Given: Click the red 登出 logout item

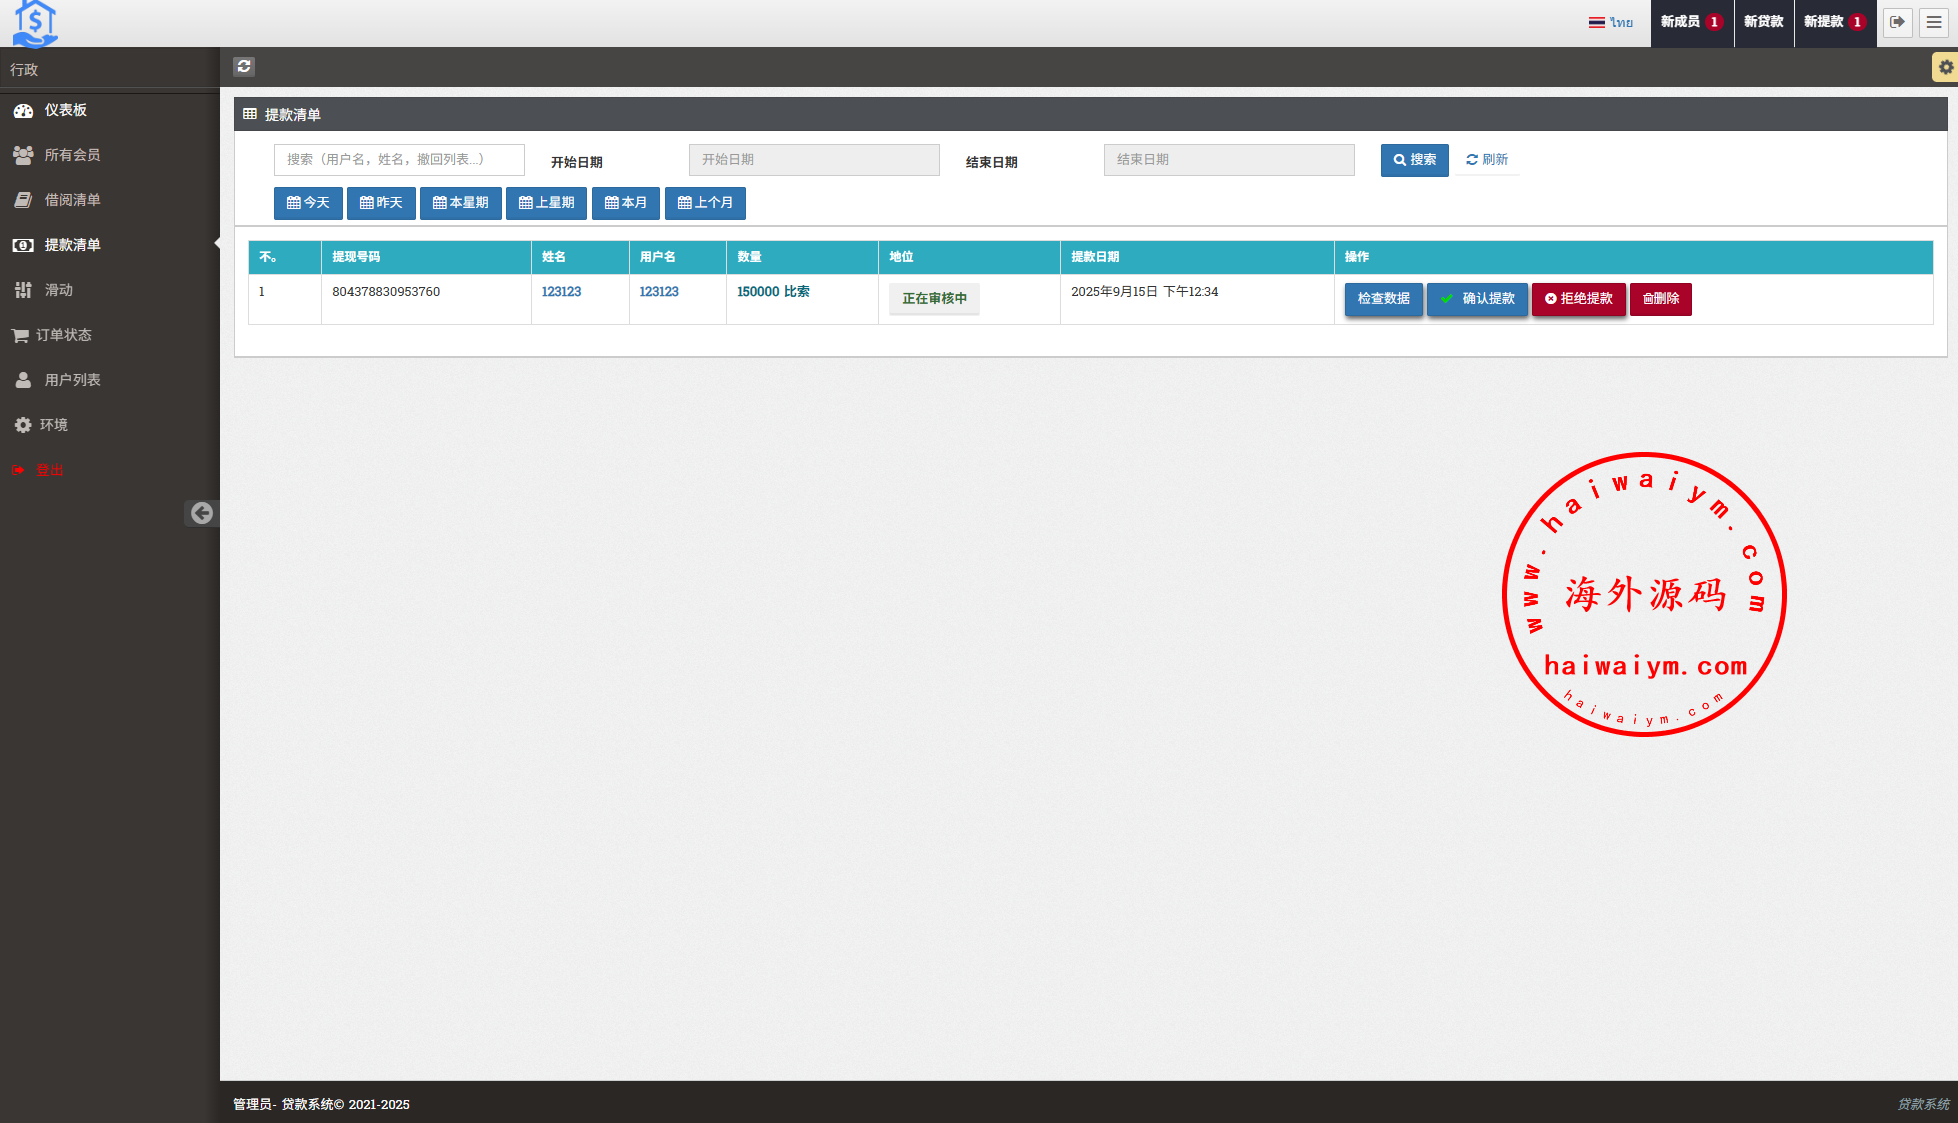Looking at the screenshot, I should [x=49, y=470].
